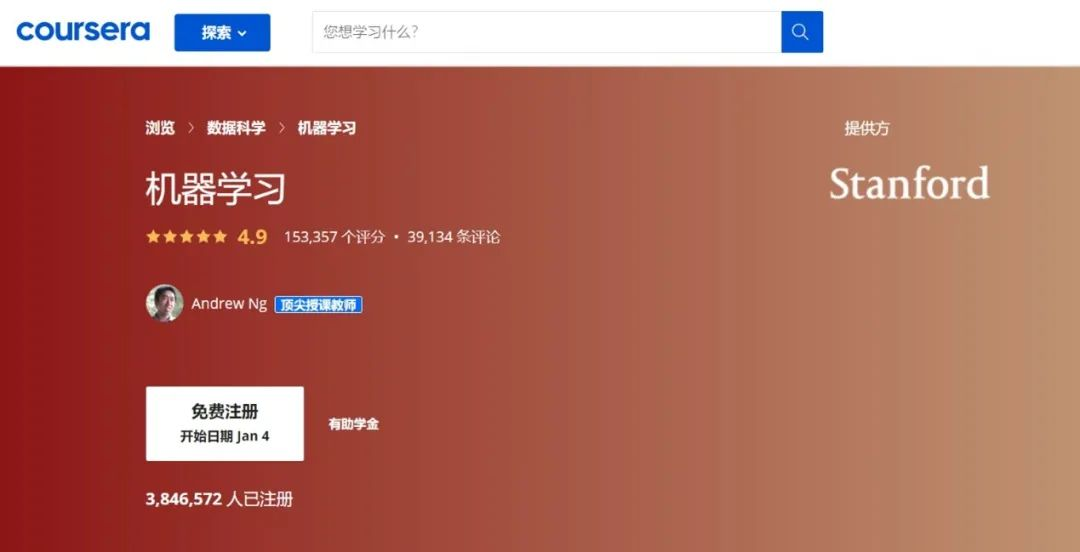The height and width of the screenshot is (552, 1080).
Task: Open the 有助学金 financial aid link
Action: (353, 425)
